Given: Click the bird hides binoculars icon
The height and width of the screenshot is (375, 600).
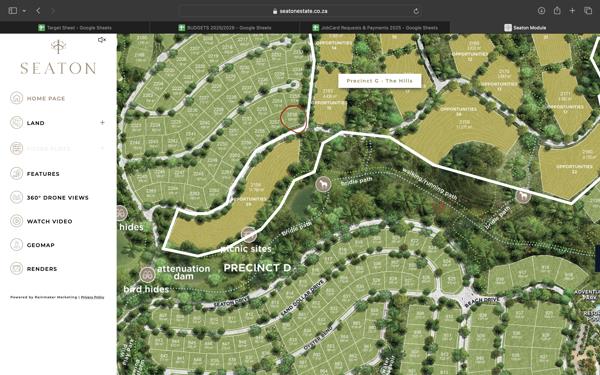Looking at the screenshot, I should click(147, 274).
